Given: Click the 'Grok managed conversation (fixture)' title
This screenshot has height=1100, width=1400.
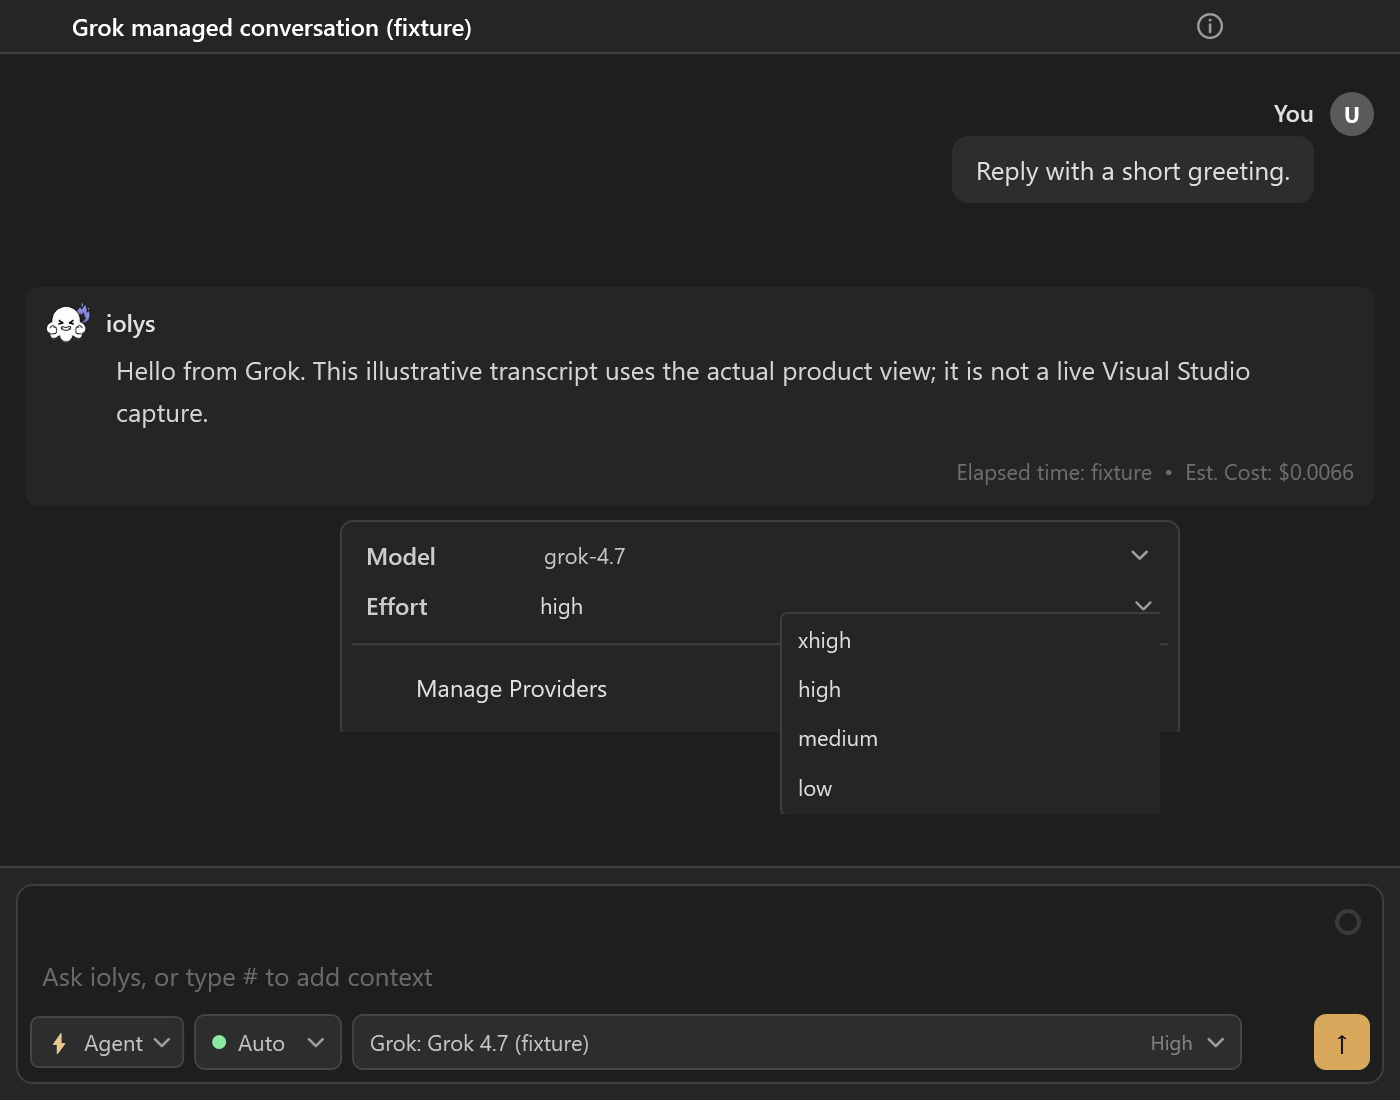Looking at the screenshot, I should pyautogui.click(x=272, y=28).
